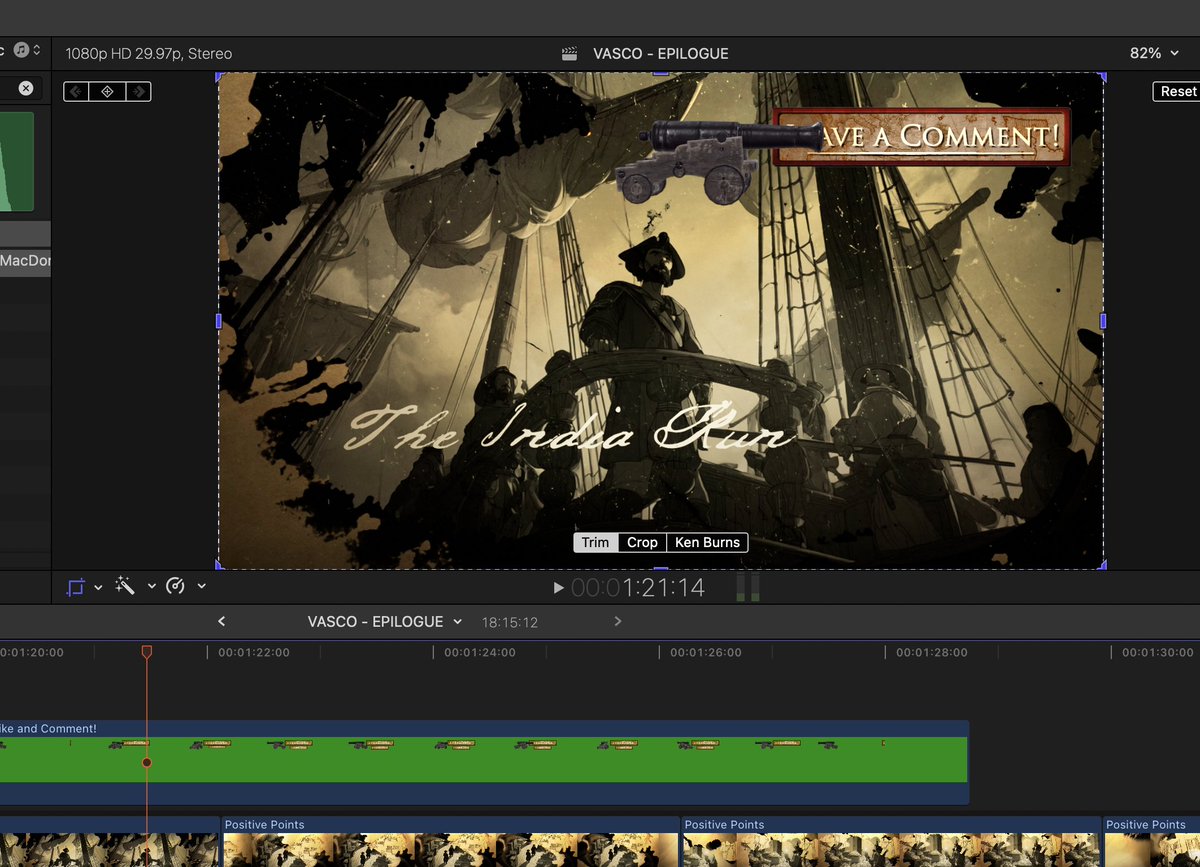Go to previous keyframe with the left arrow

[76, 91]
